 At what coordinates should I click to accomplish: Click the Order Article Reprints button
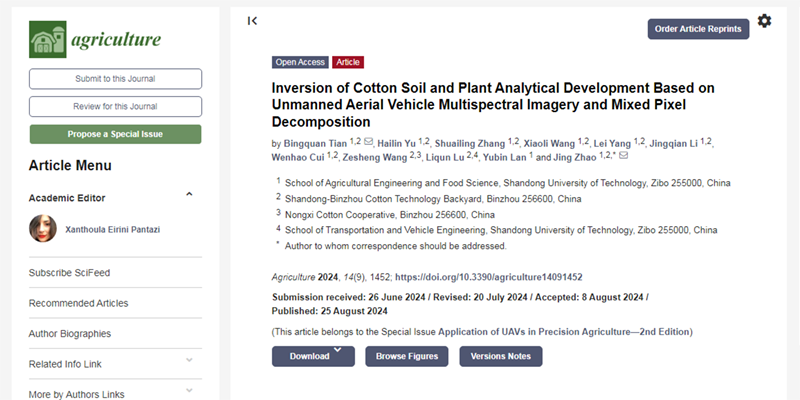click(698, 29)
